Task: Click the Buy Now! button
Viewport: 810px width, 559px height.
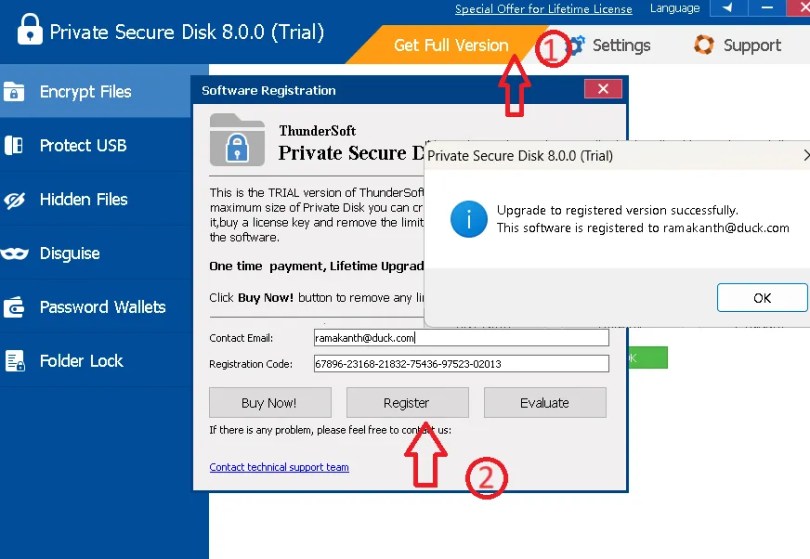Action: click(x=270, y=403)
